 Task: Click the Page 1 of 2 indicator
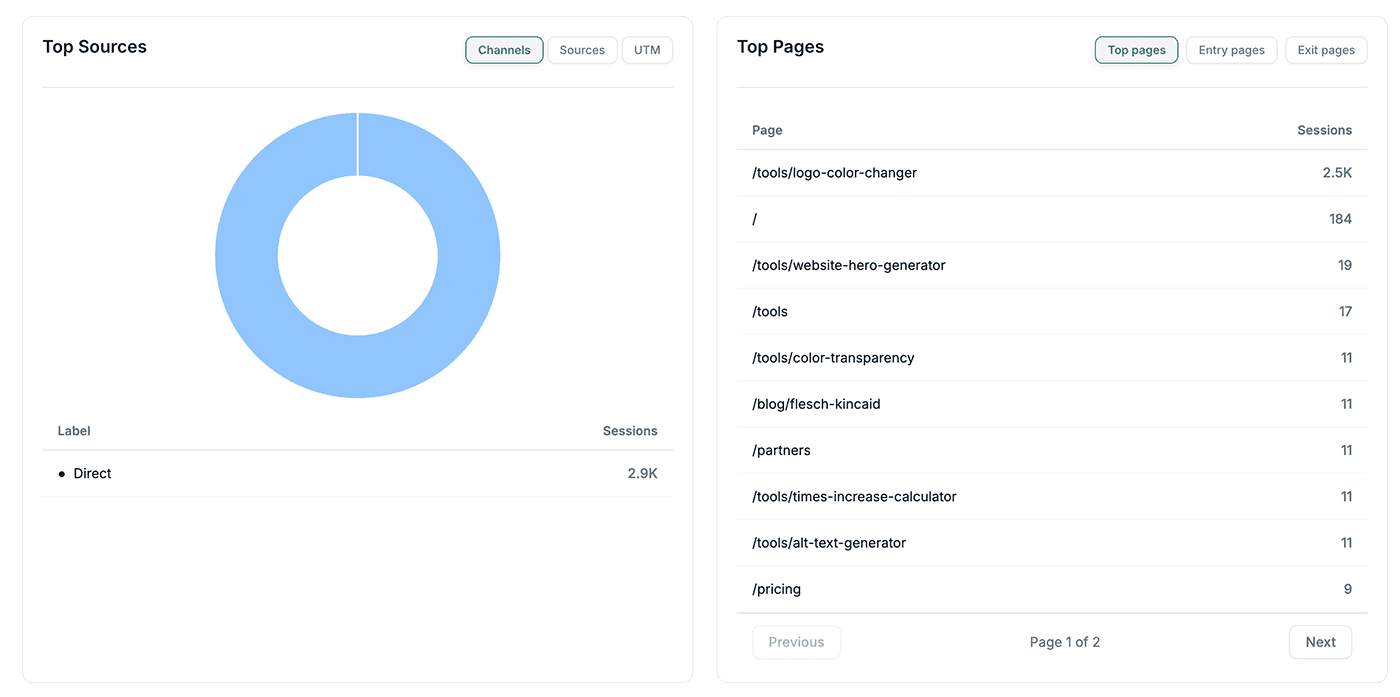tap(1065, 642)
